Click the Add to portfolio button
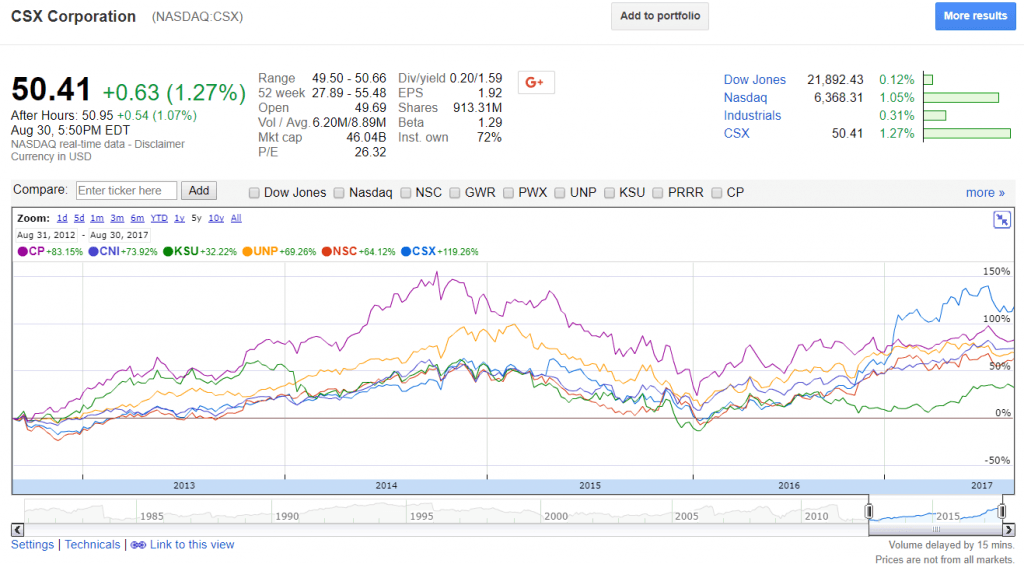Screen dimensions: 1024x564 pyautogui.click(x=660, y=16)
